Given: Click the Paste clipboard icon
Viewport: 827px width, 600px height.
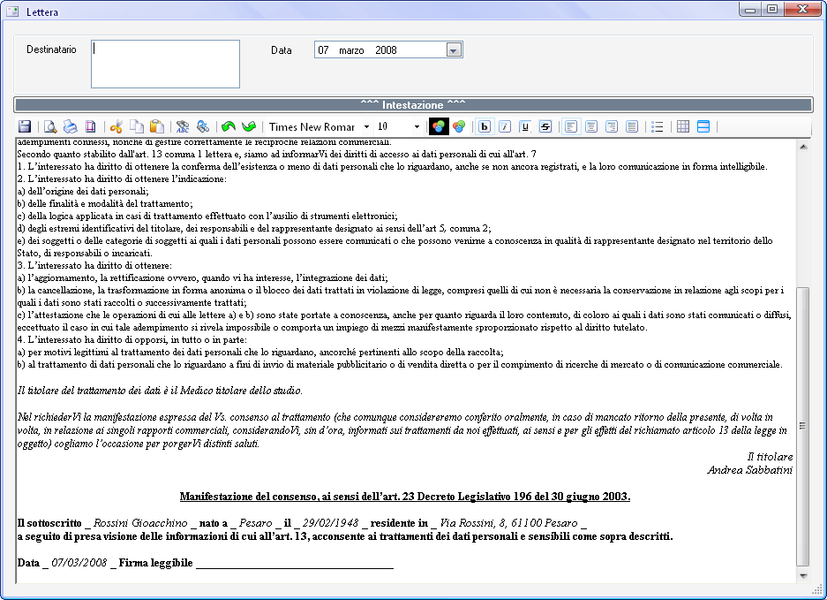Looking at the screenshot, I should tap(157, 127).
